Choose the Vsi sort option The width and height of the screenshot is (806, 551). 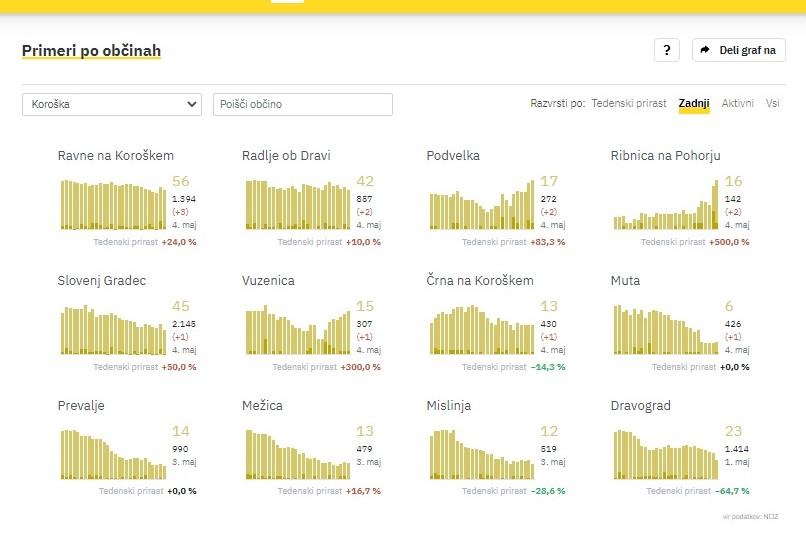click(x=773, y=103)
